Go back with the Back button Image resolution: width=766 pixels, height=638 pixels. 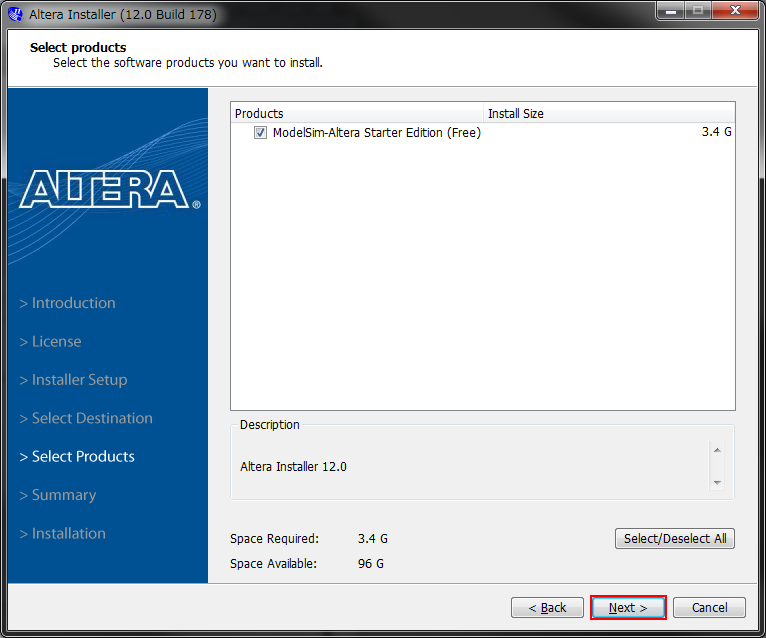click(547, 607)
